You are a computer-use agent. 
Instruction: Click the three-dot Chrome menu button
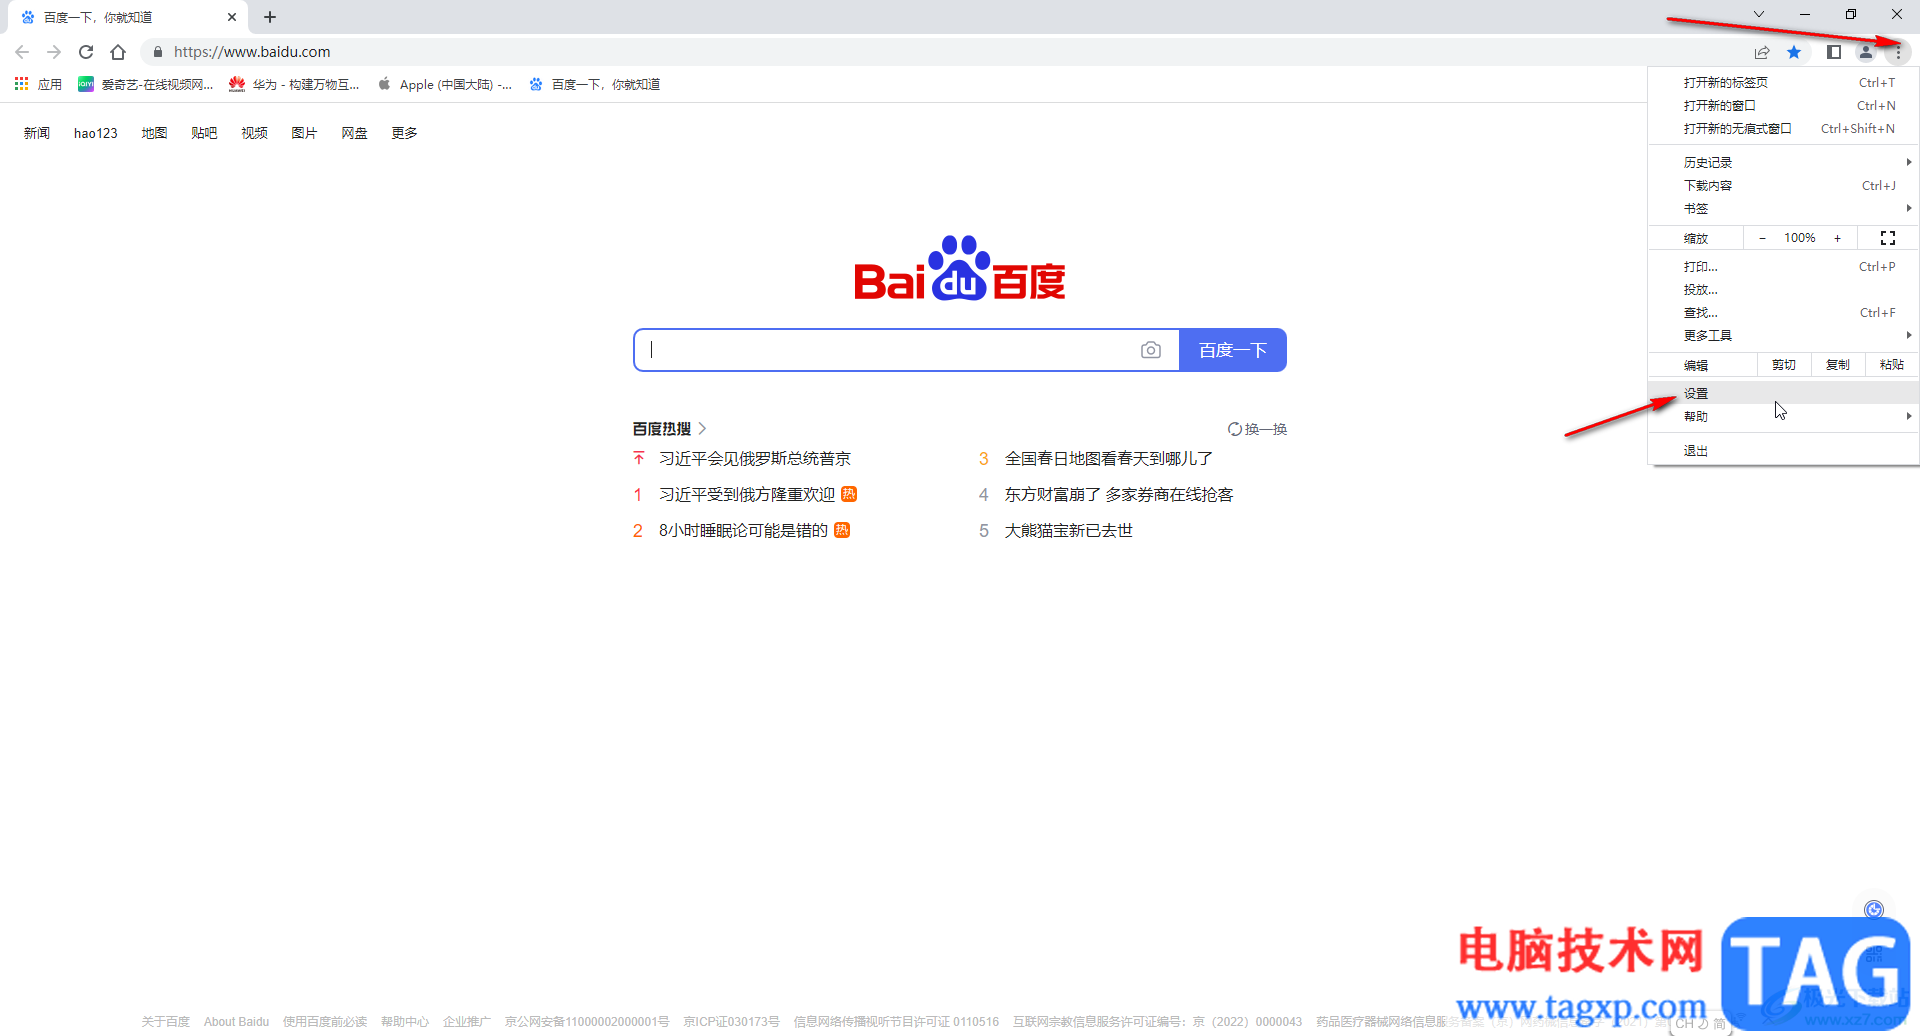coord(1898,52)
